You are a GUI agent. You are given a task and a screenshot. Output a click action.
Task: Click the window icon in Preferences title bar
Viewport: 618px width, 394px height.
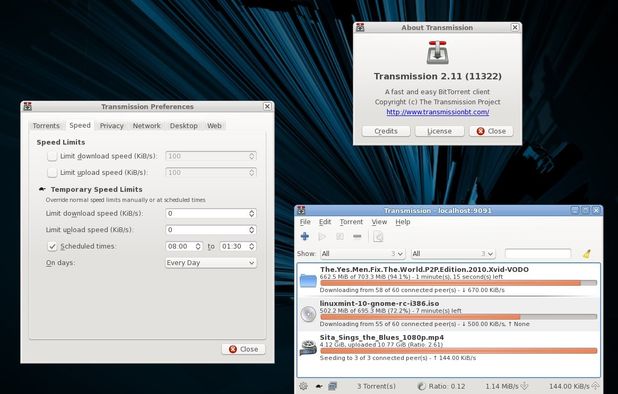point(27,106)
